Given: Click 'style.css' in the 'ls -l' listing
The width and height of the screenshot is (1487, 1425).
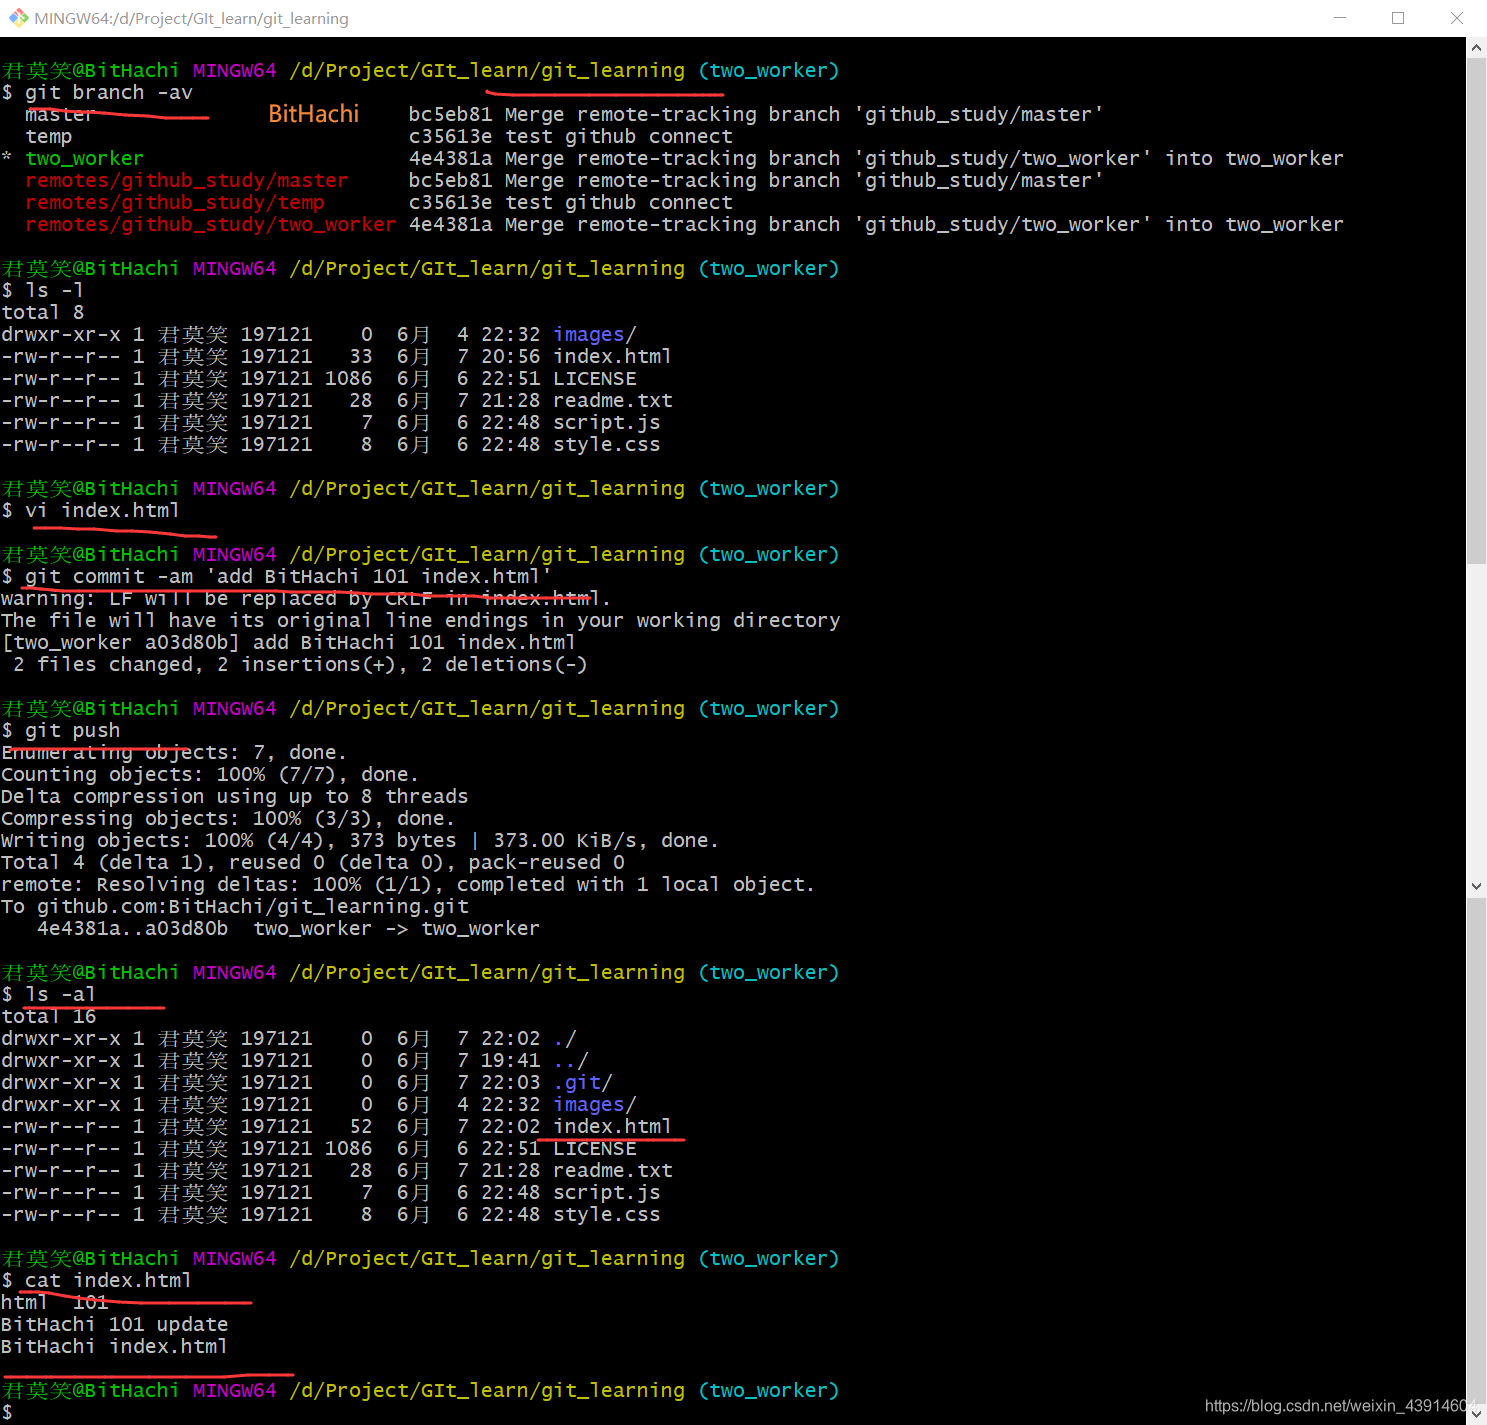Looking at the screenshot, I should 606,445.
